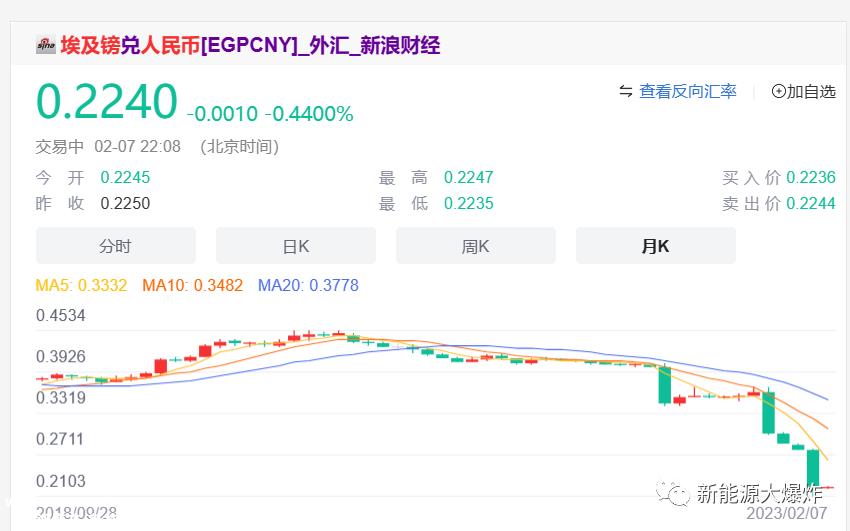Click the 卖出价 value 0.2244
Image resolution: width=850 pixels, height=531 pixels.
click(x=811, y=203)
